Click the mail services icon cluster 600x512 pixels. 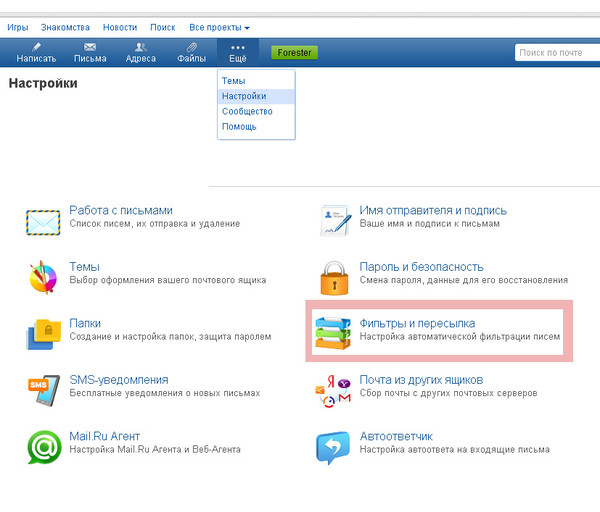[333, 391]
